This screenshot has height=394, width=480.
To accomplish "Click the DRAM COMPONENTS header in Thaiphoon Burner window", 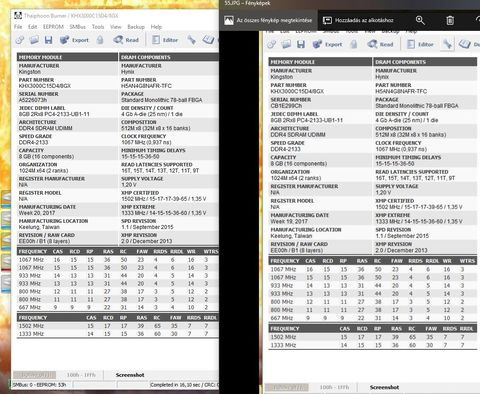I will point(146,57).
